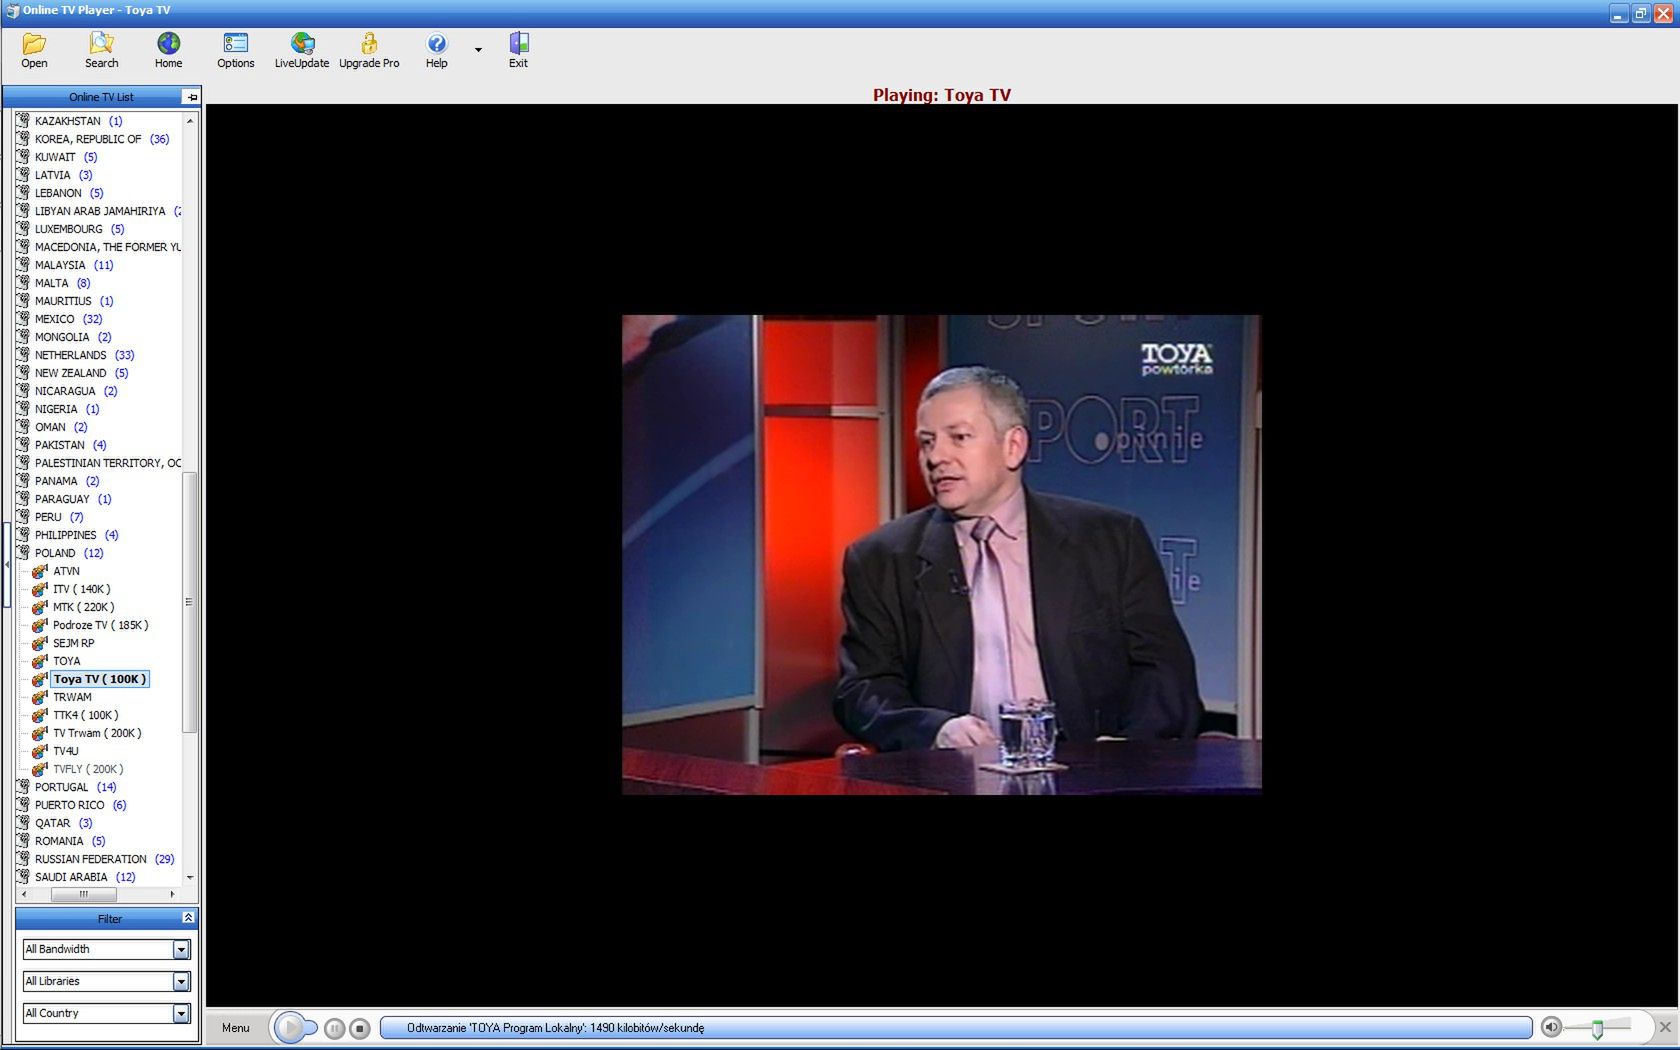
Task: Select the TOYA channel
Action: coord(66,661)
